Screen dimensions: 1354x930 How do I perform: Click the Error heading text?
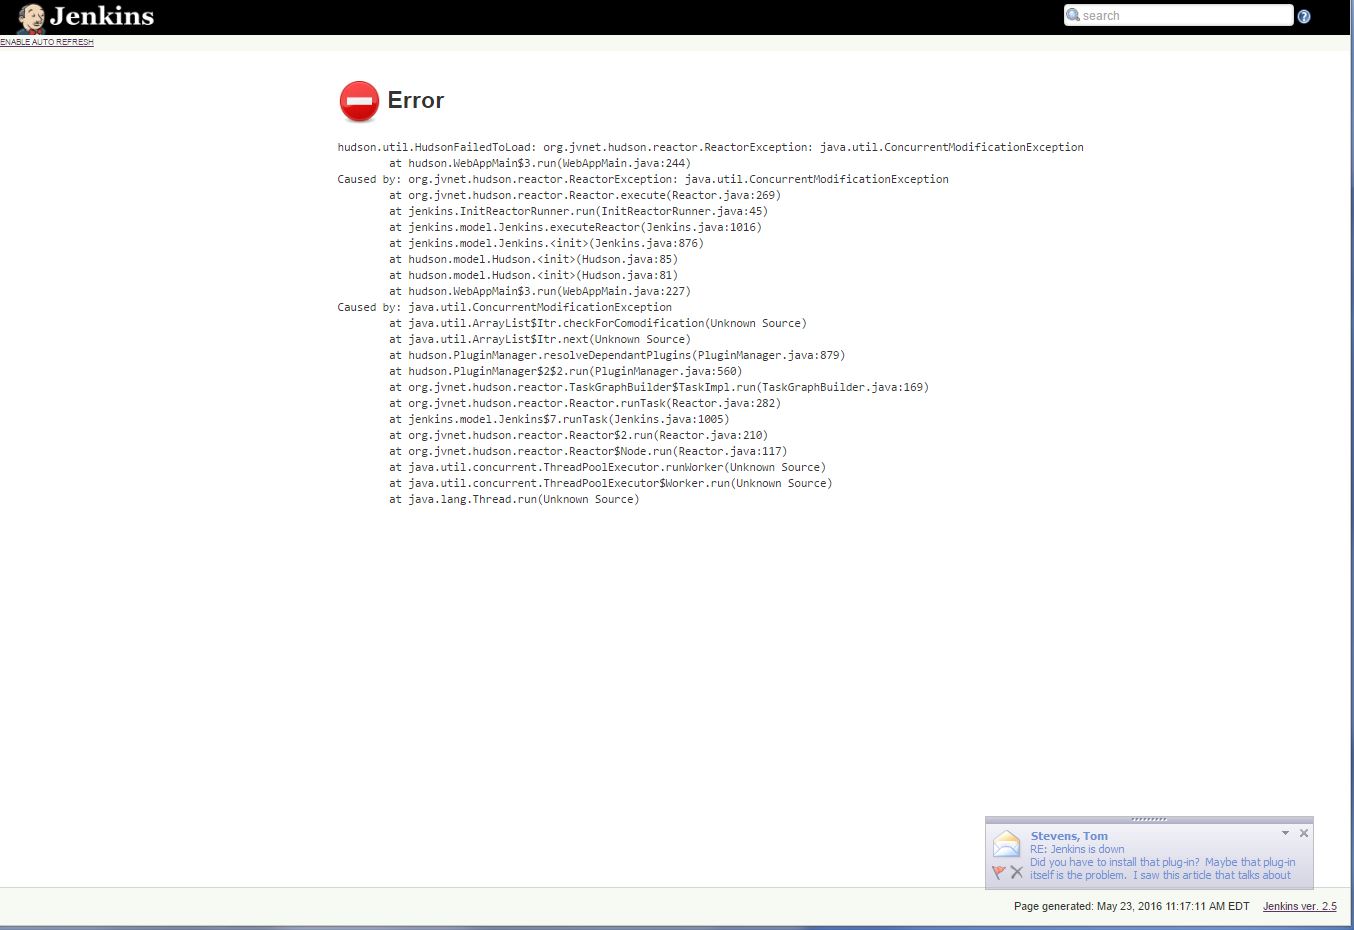[x=415, y=100]
